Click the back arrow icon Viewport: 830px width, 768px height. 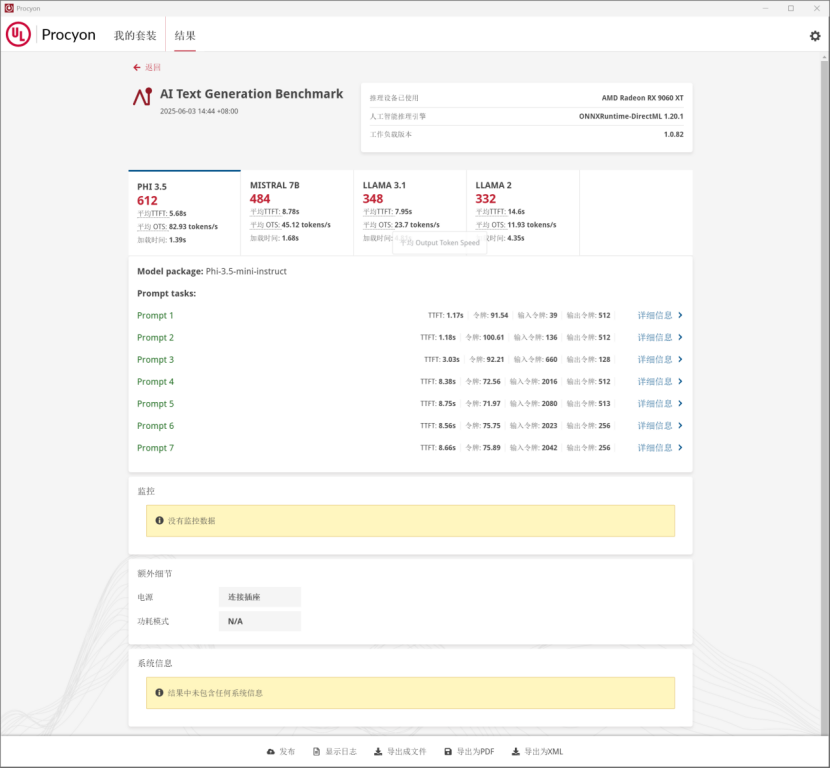(137, 67)
